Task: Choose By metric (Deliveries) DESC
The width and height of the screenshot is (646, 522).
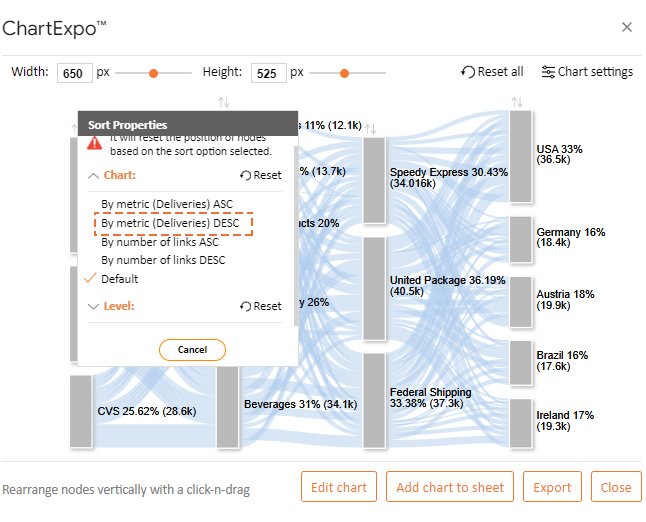Action: tap(170, 223)
